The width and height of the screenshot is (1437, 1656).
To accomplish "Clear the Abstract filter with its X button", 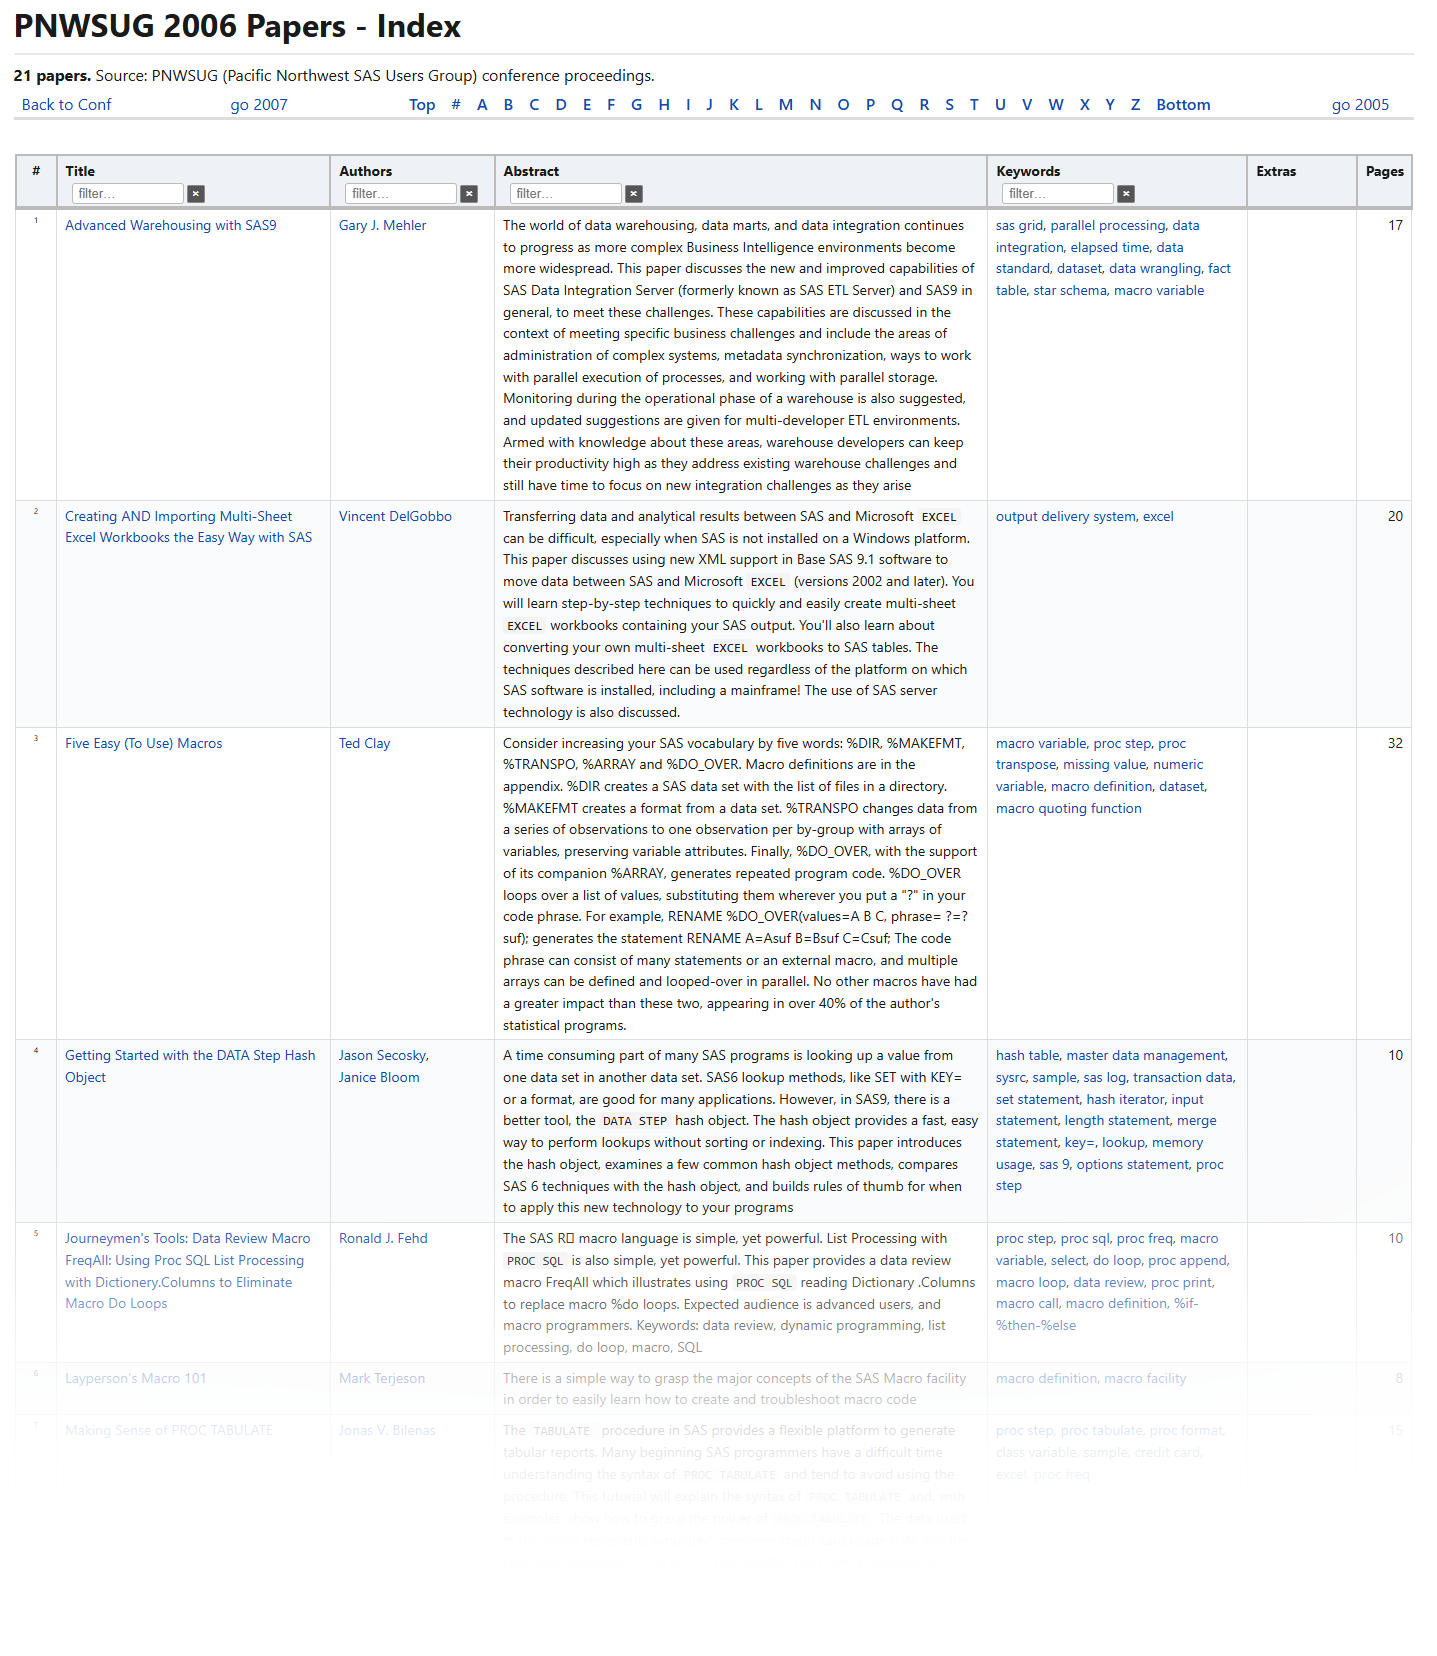I will (x=634, y=194).
